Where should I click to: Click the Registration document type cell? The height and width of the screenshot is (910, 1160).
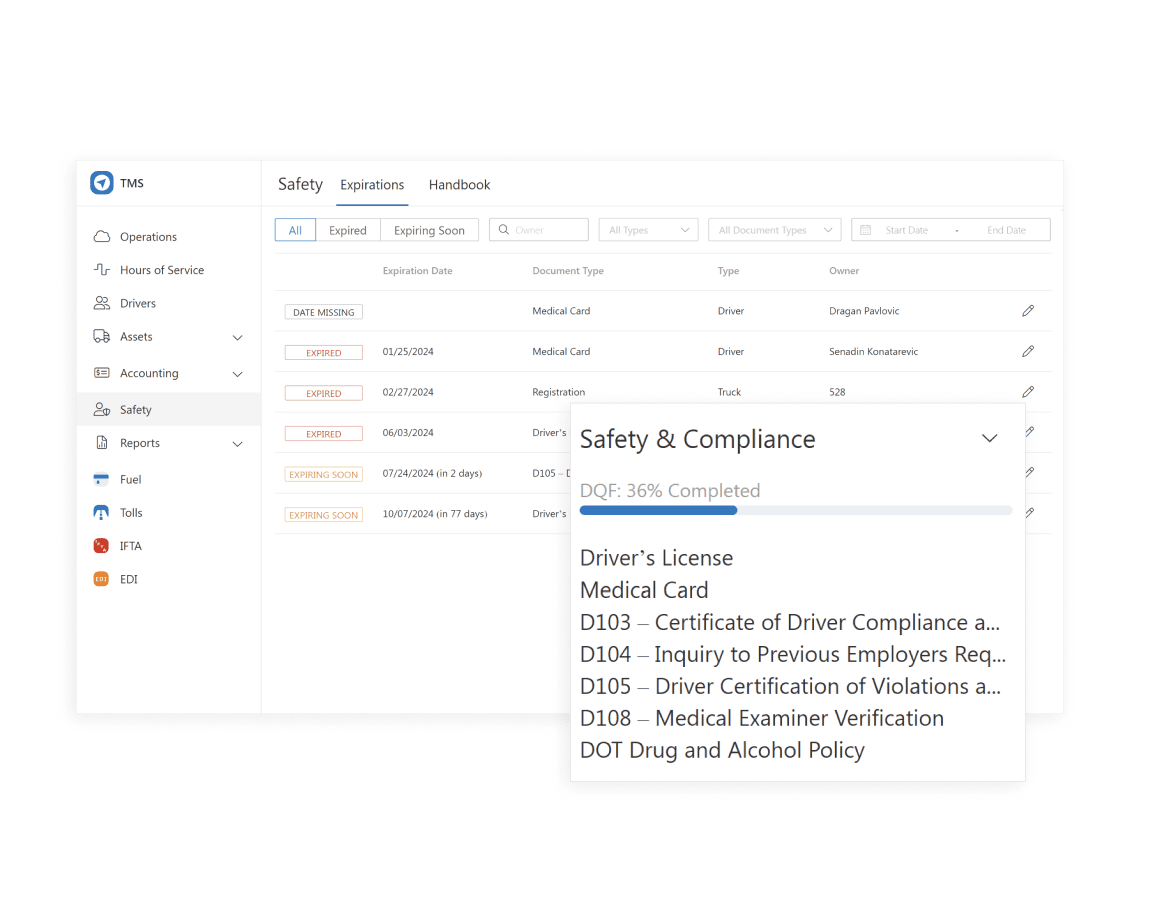pyautogui.click(x=559, y=392)
